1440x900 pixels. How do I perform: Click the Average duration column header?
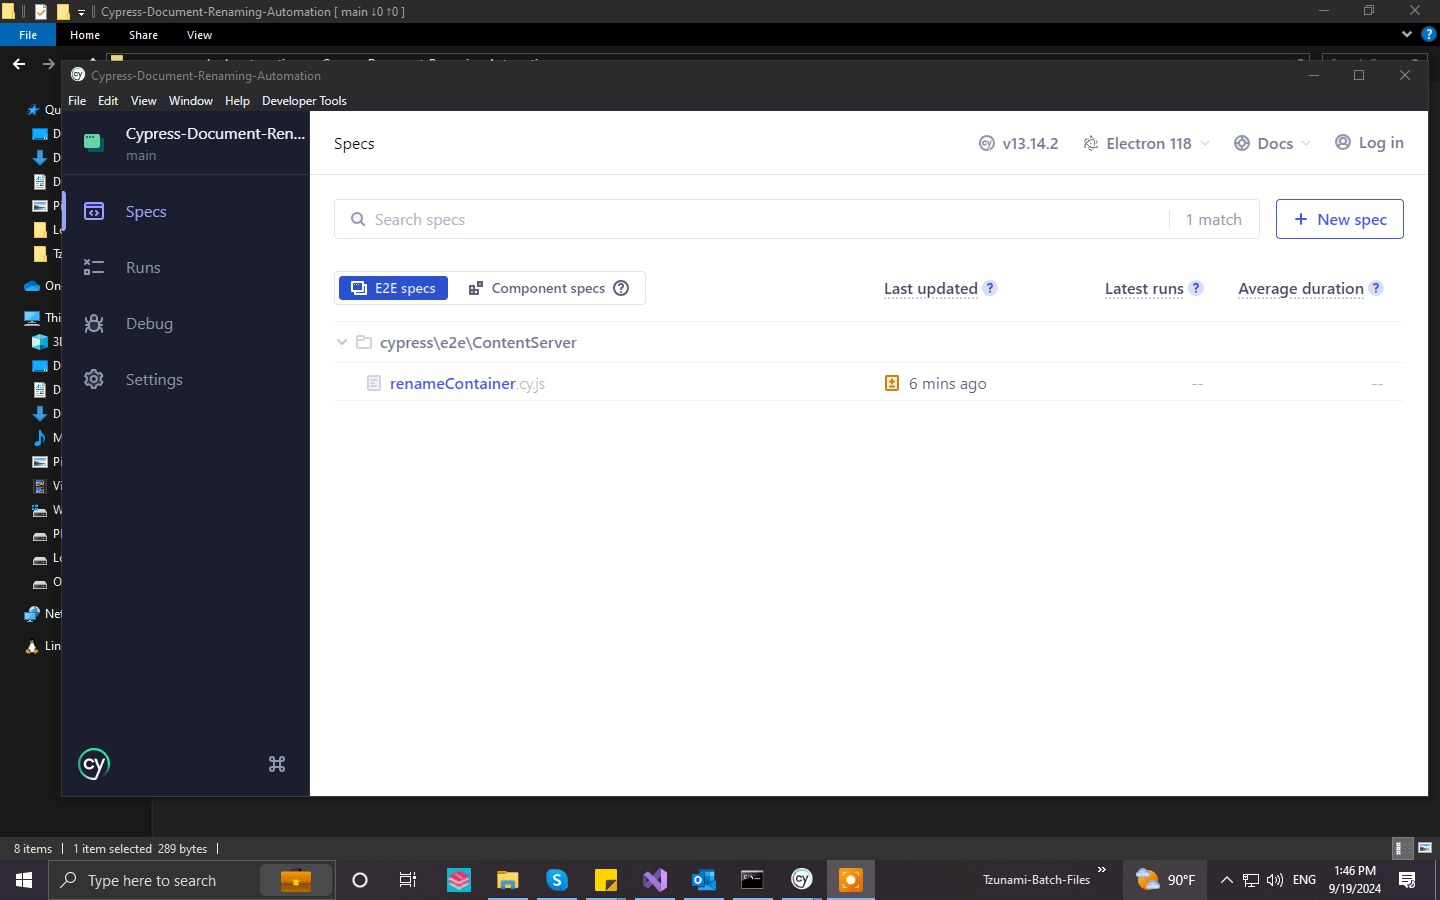coord(1301,288)
